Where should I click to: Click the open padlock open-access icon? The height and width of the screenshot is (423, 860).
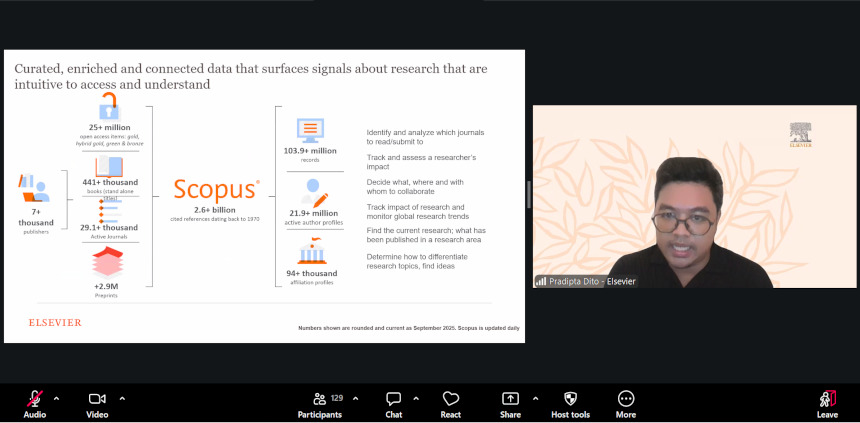click(x=110, y=106)
